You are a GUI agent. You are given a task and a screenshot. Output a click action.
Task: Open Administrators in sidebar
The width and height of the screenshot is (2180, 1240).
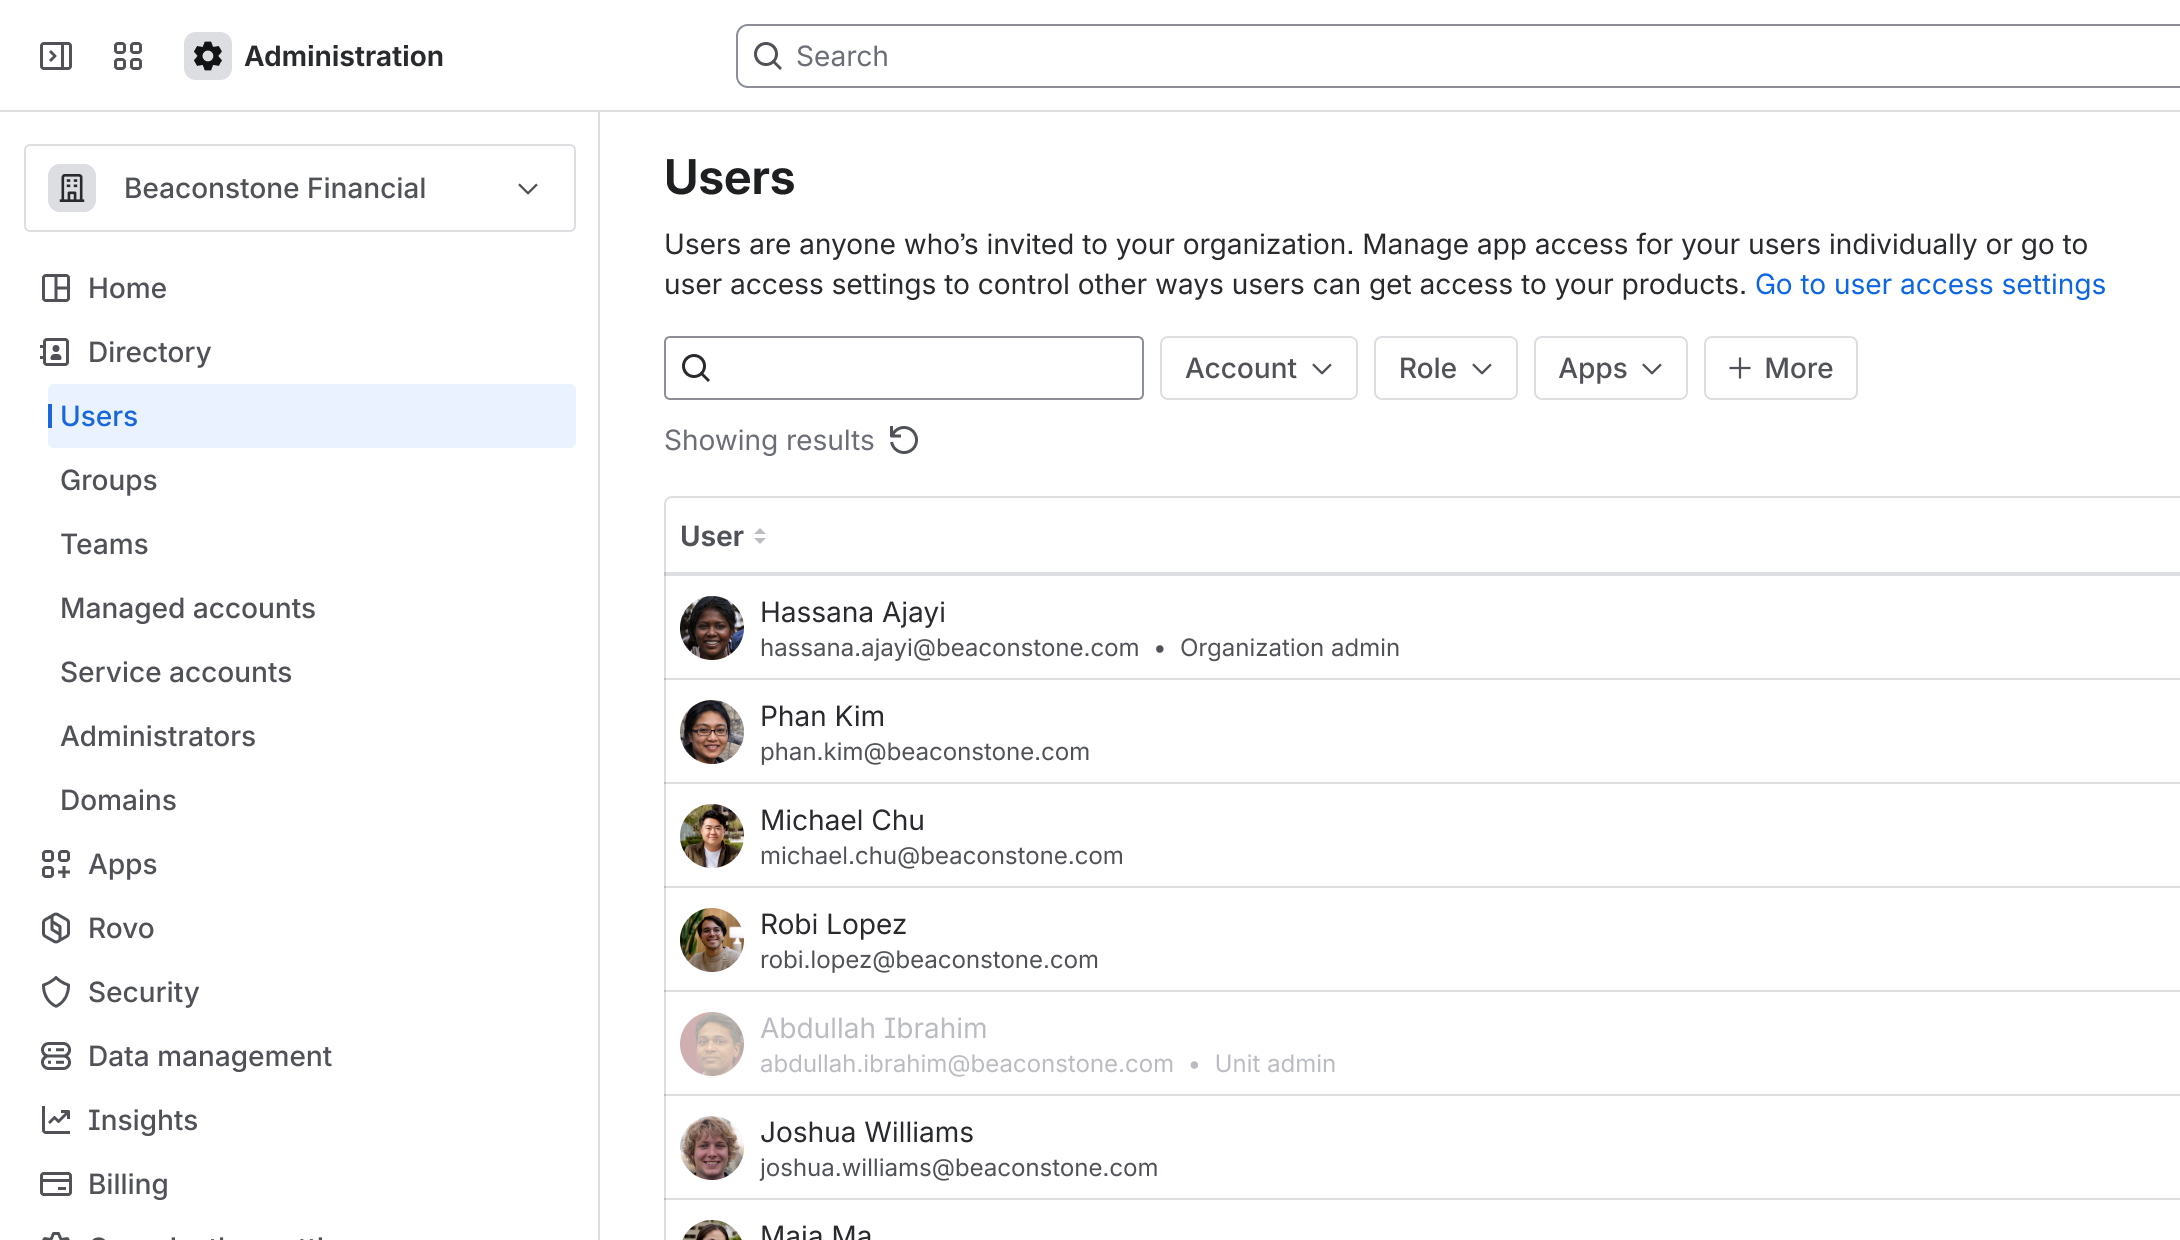(x=158, y=736)
